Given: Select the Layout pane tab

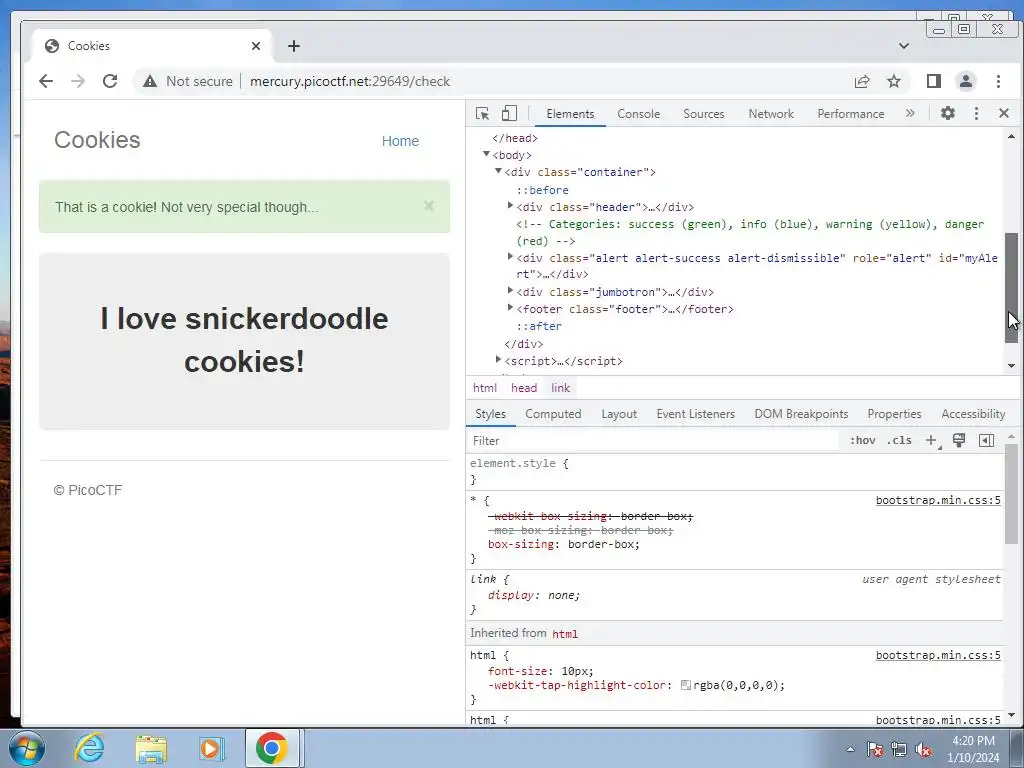Looking at the screenshot, I should pos(619,414).
